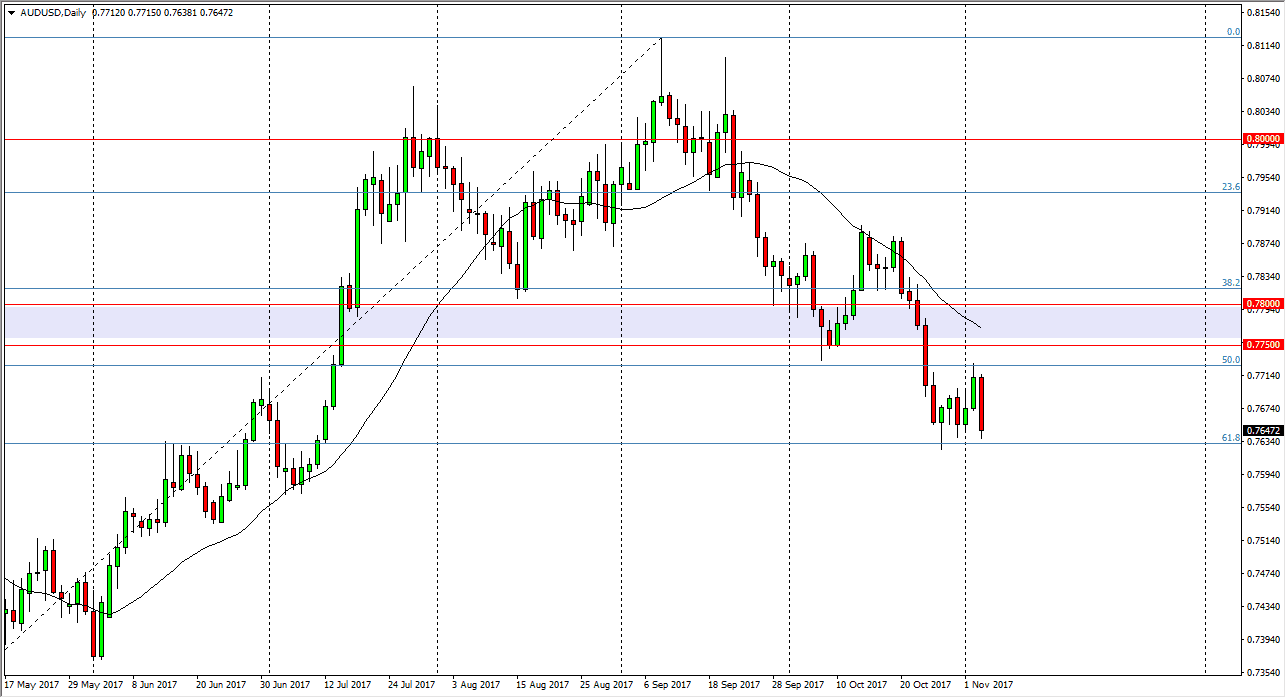Click 0.74740 on the price axis

pyautogui.click(x=1262, y=574)
